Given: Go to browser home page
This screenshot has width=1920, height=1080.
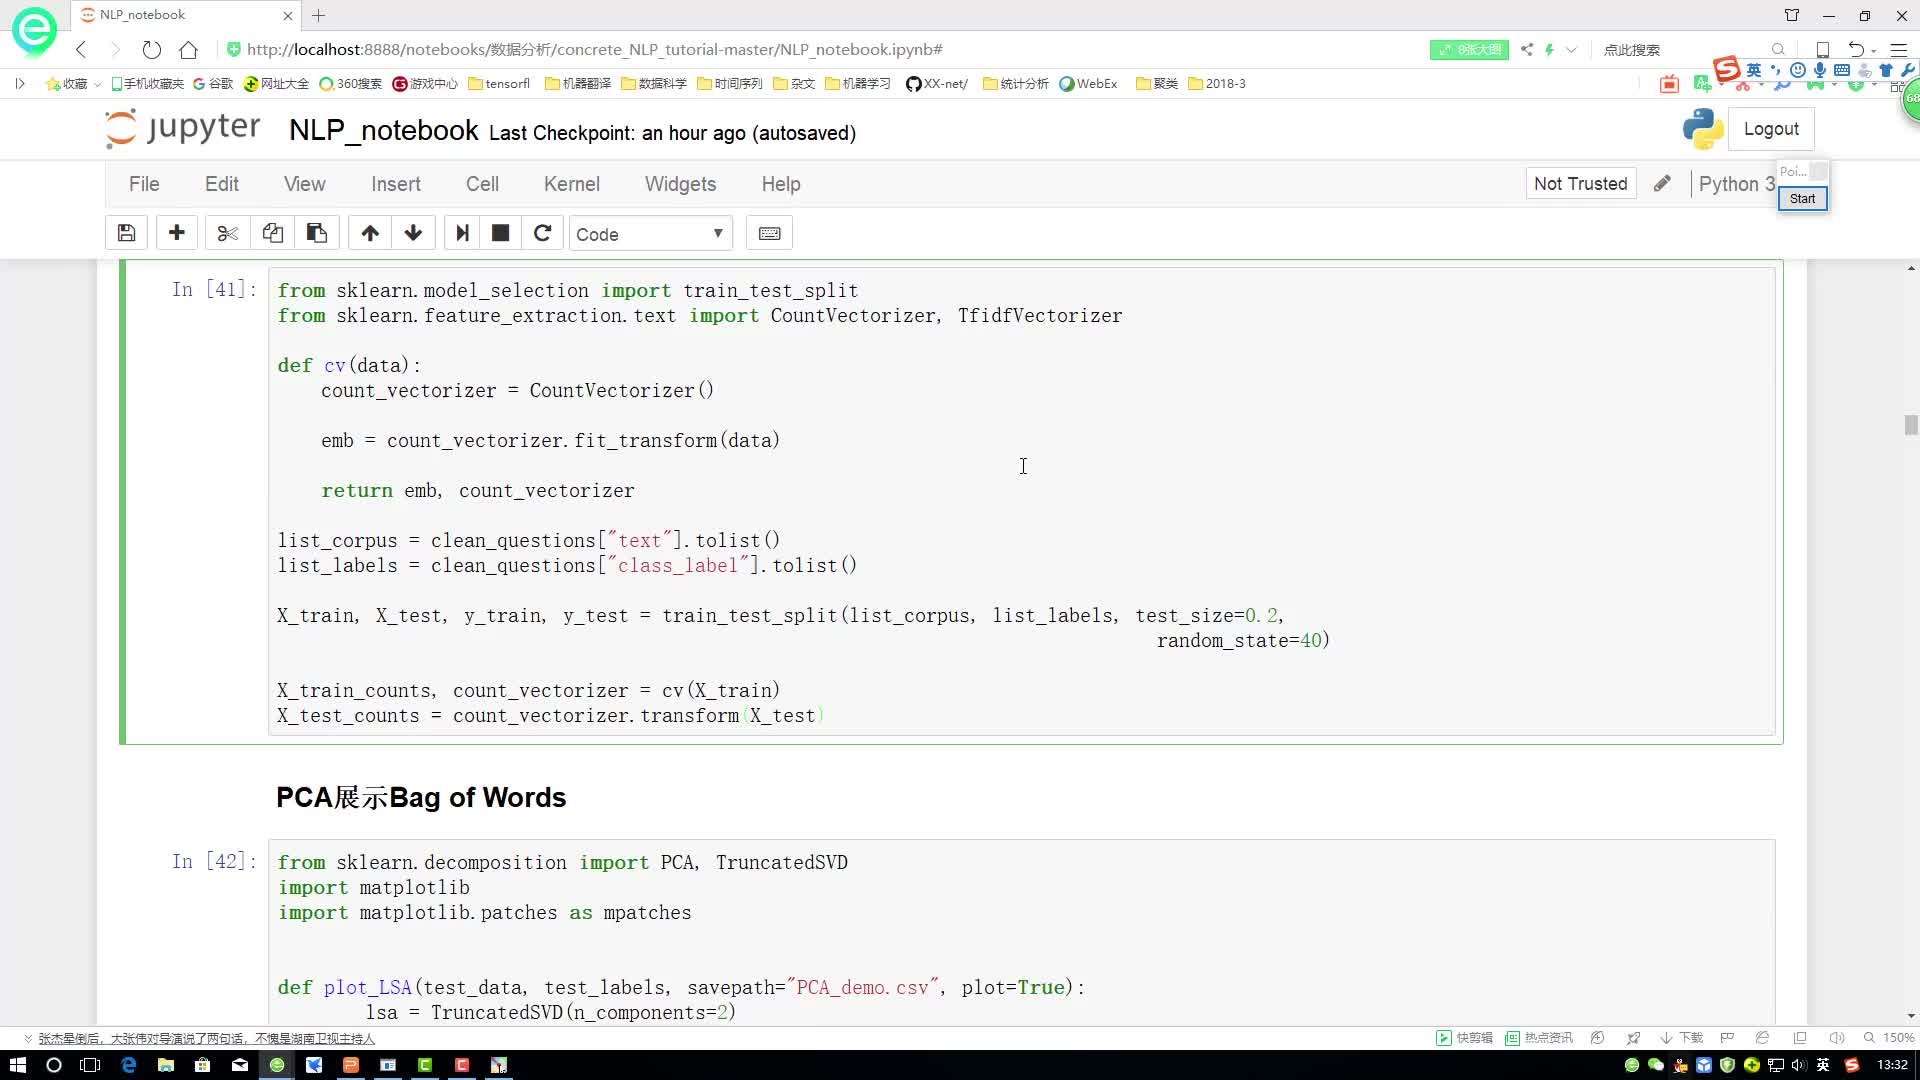Looking at the screenshot, I should pyautogui.click(x=188, y=49).
